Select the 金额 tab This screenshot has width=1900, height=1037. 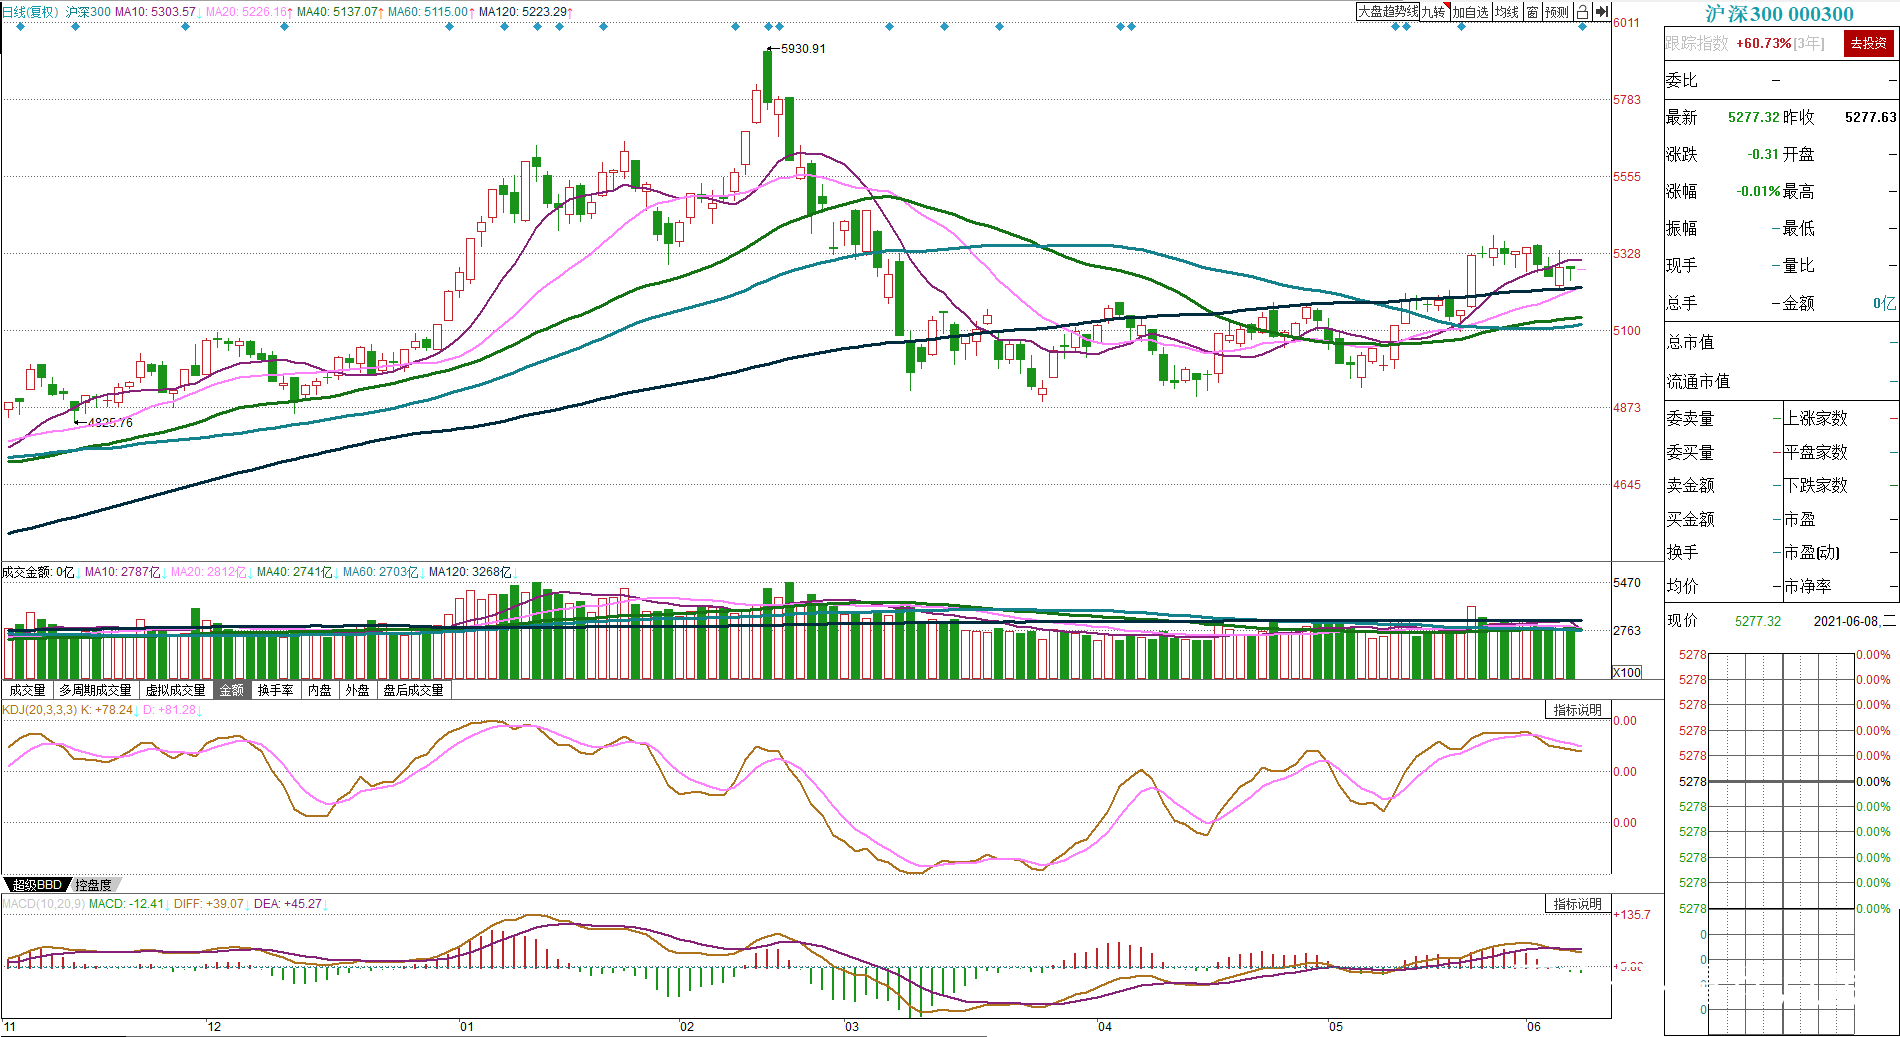pyautogui.click(x=231, y=690)
